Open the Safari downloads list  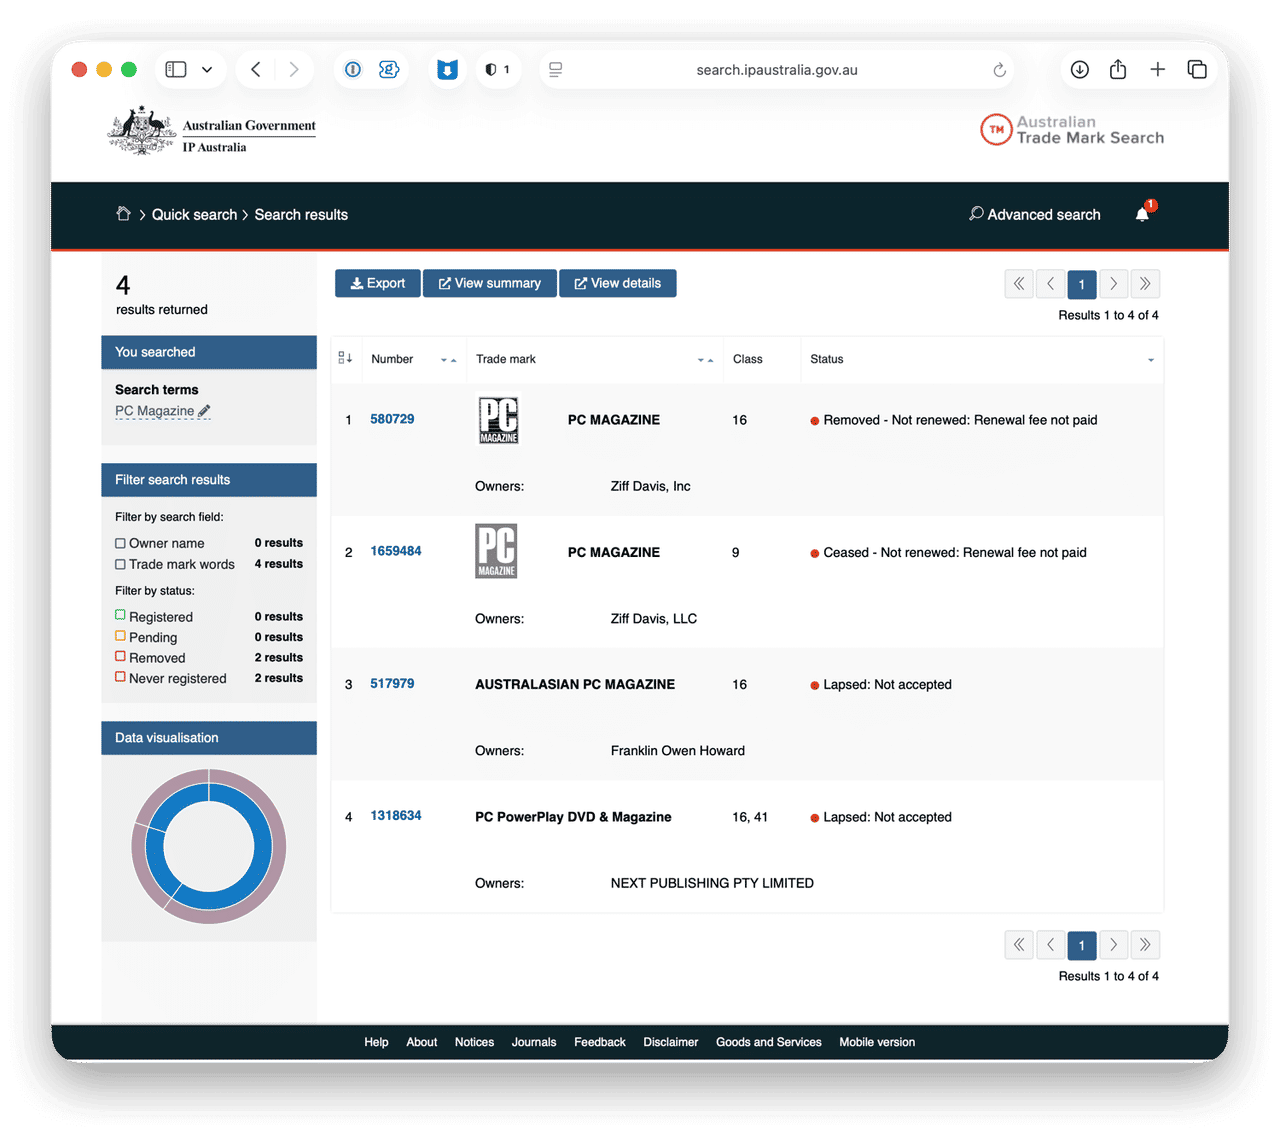click(1080, 69)
